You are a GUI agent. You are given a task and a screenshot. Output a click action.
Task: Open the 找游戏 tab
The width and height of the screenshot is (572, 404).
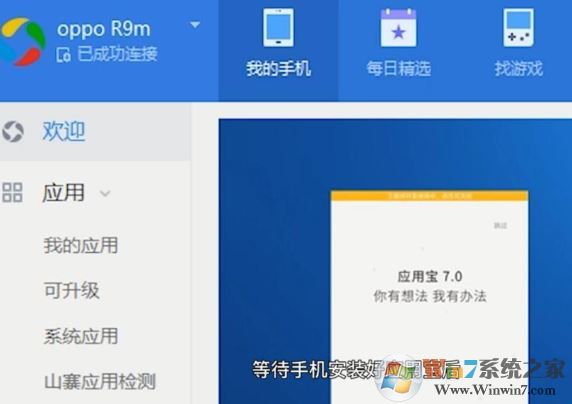point(518,51)
